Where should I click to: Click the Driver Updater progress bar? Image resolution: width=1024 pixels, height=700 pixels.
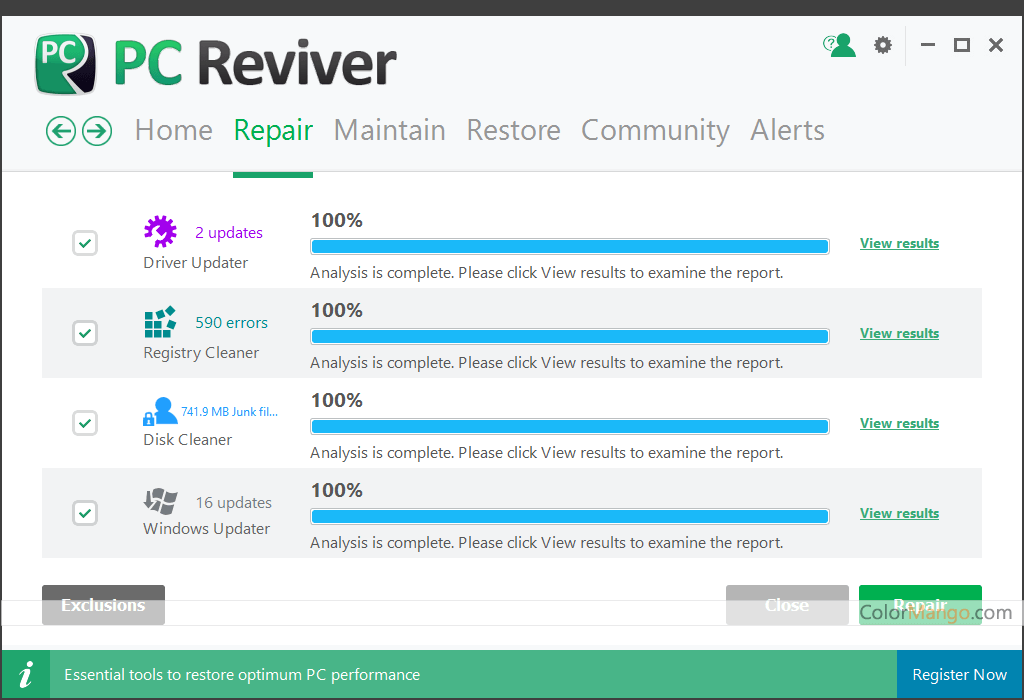(569, 247)
